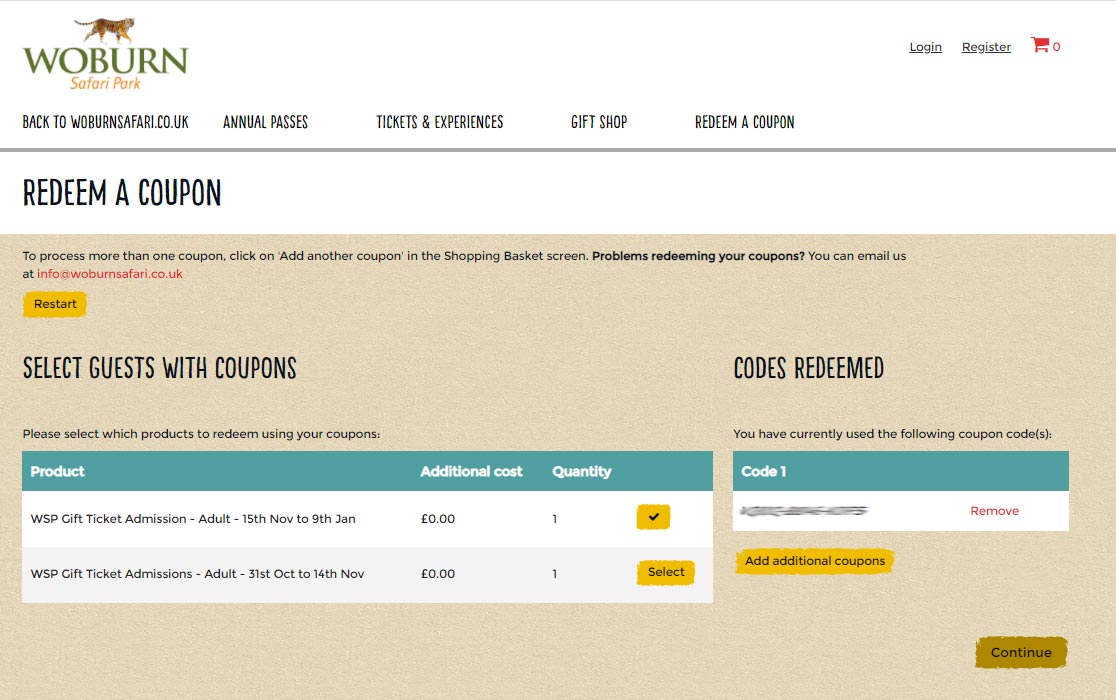The width and height of the screenshot is (1116, 700).
Task: Open the Annual Passes menu
Action: tap(265, 122)
